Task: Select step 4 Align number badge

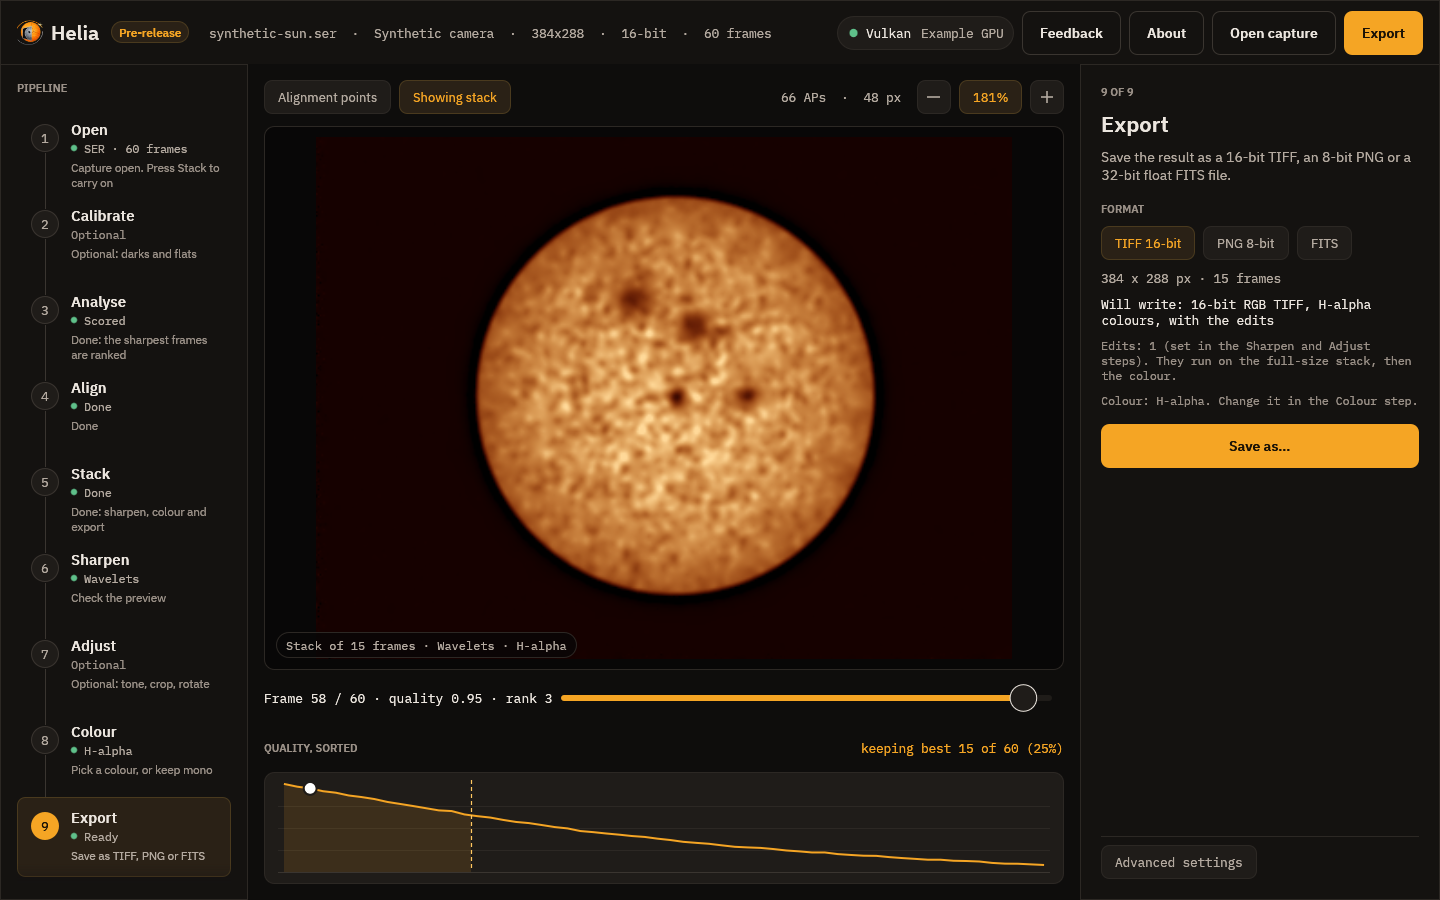Action: pyautogui.click(x=45, y=396)
